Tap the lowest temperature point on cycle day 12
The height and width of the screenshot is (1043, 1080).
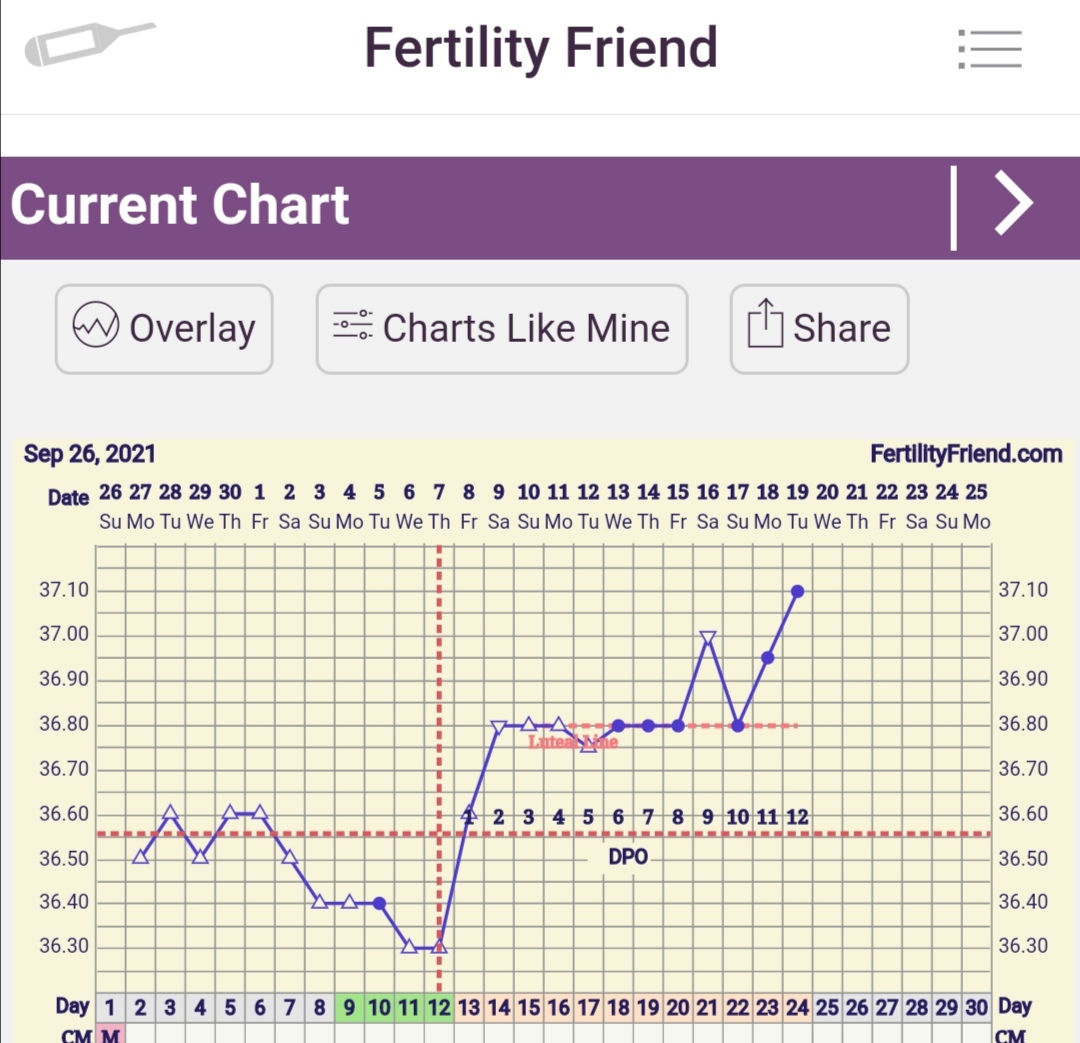439,946
